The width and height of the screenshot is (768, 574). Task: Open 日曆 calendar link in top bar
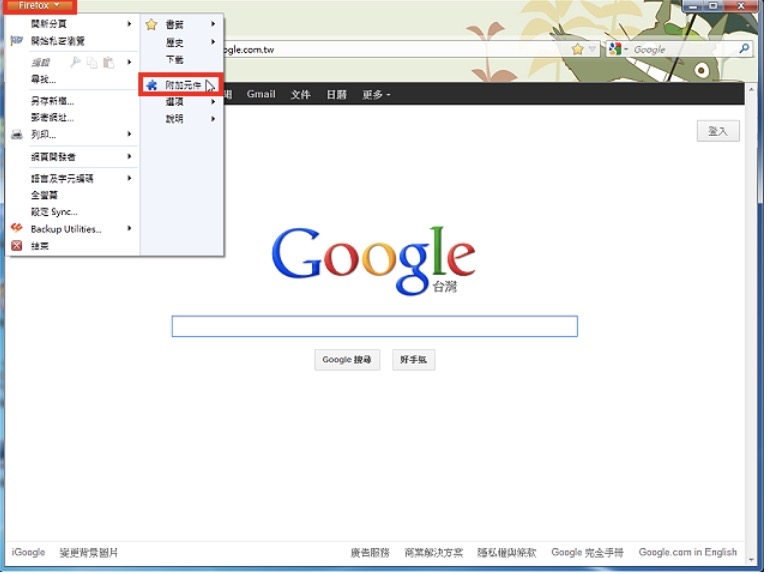(x=336, y=94)
